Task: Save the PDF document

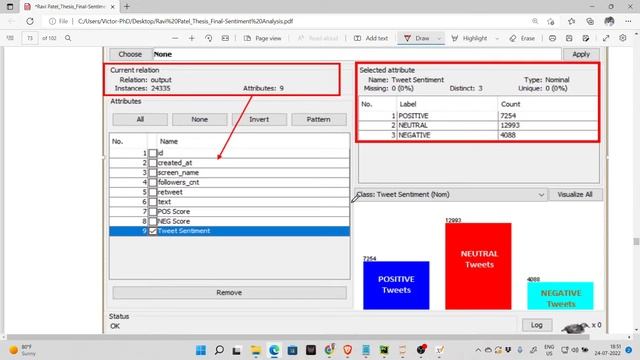Action: pyautogui.click(x=569, y=38)
